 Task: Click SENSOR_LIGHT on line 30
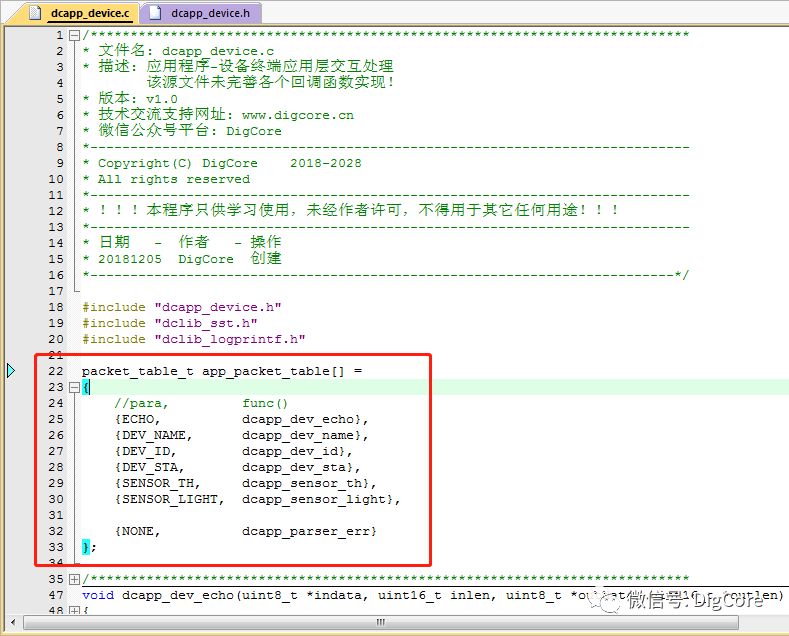coord(170,499)
